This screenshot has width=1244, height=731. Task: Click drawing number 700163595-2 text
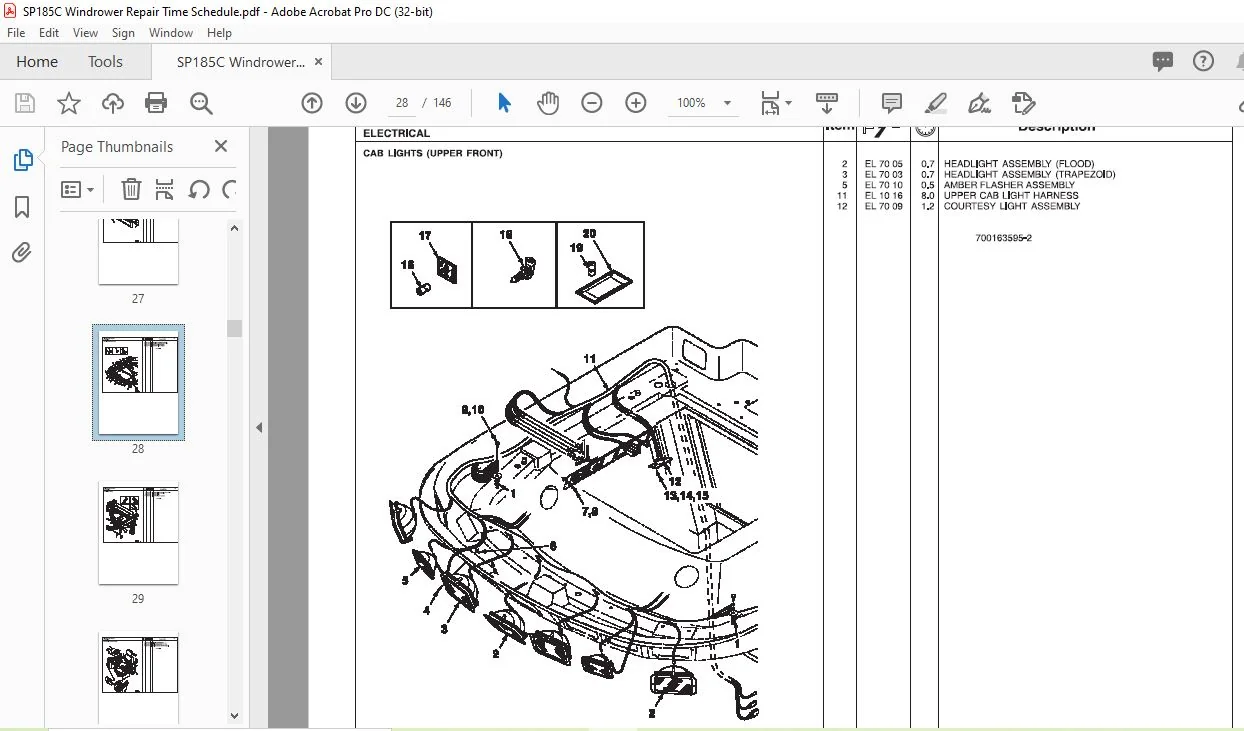tap(1003, 238)
